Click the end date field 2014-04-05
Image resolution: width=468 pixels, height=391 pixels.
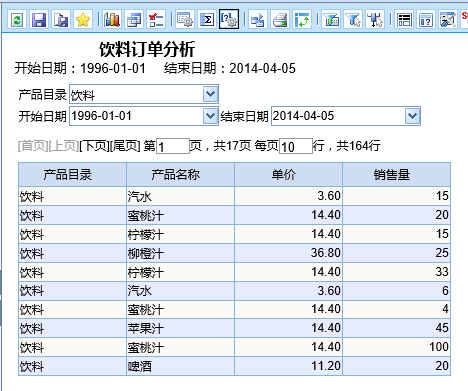click(x=346, y=116)
